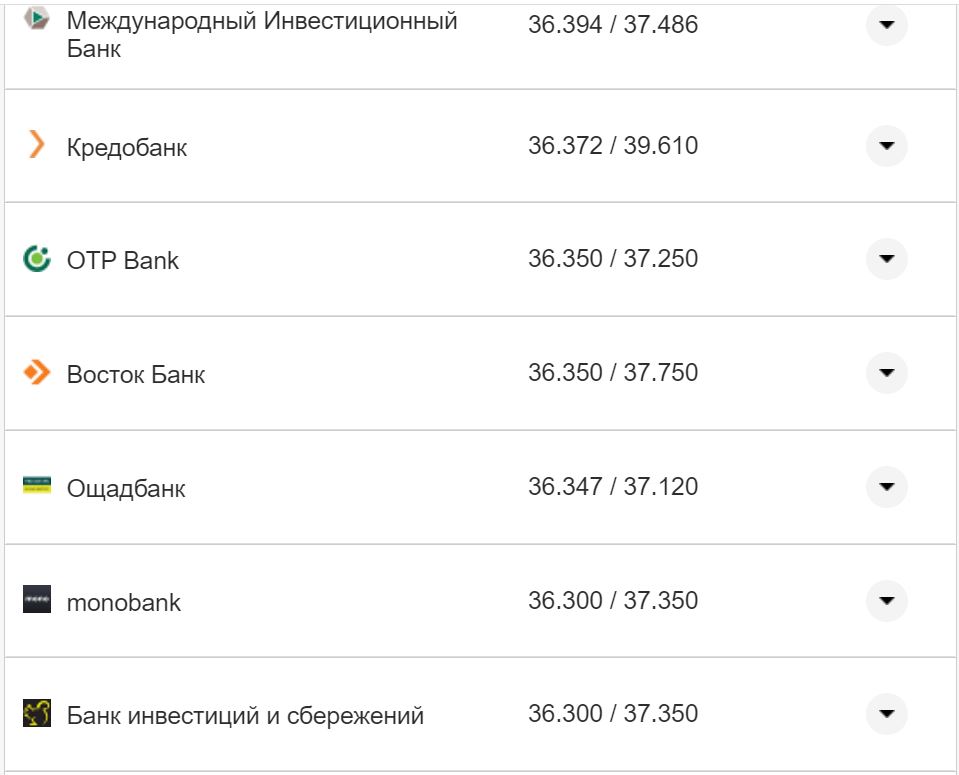This screenshot has height=775, width=959.
Task: Open the OTP Bank rate details
Action: [886, 259]
